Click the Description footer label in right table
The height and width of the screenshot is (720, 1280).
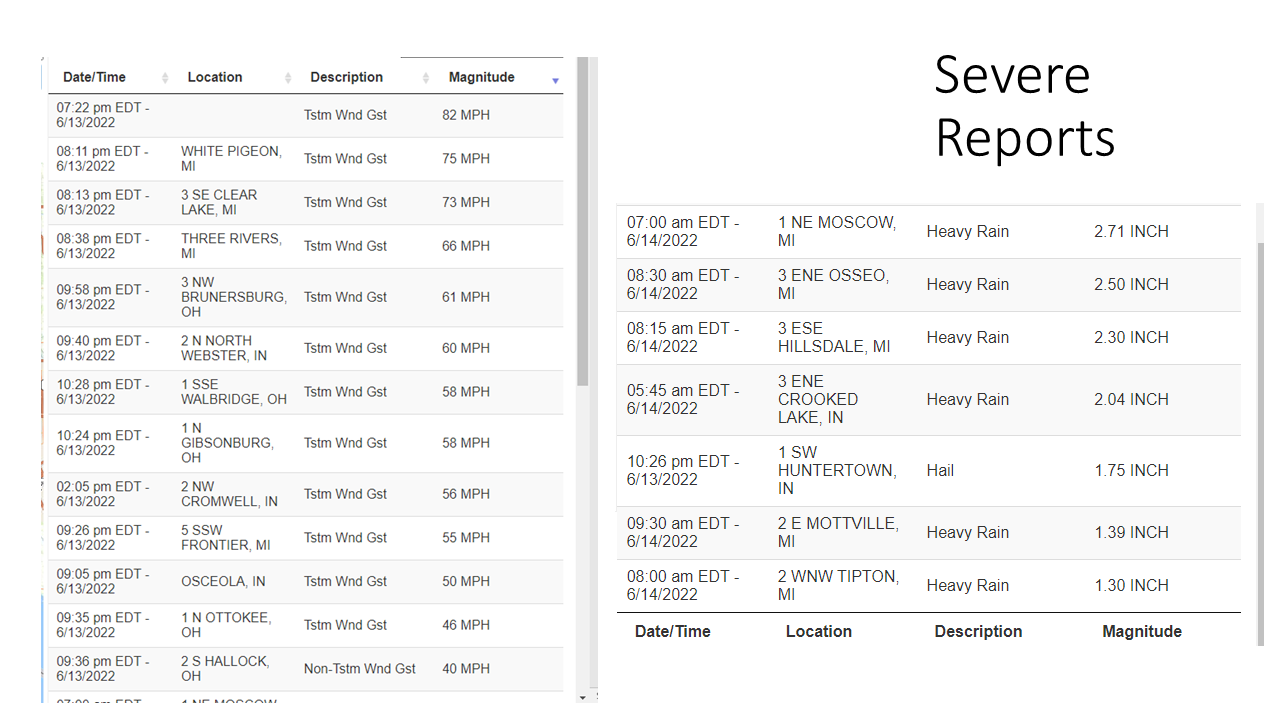pyautogui.click(x=977, y=631)
